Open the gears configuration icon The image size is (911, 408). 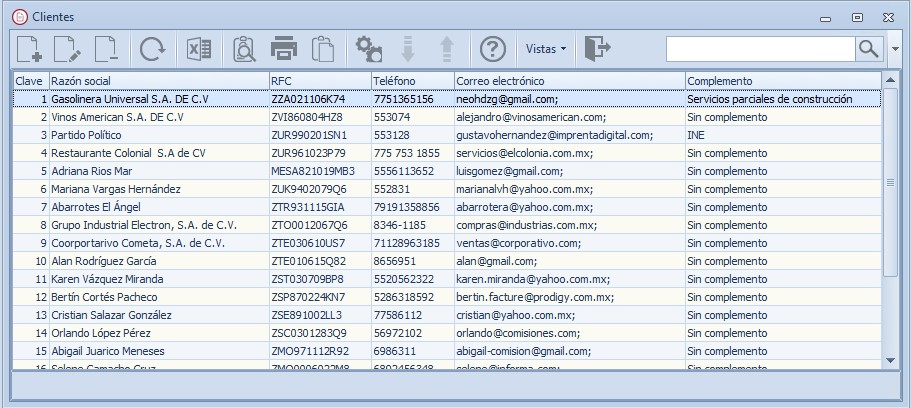coord(369,49)
